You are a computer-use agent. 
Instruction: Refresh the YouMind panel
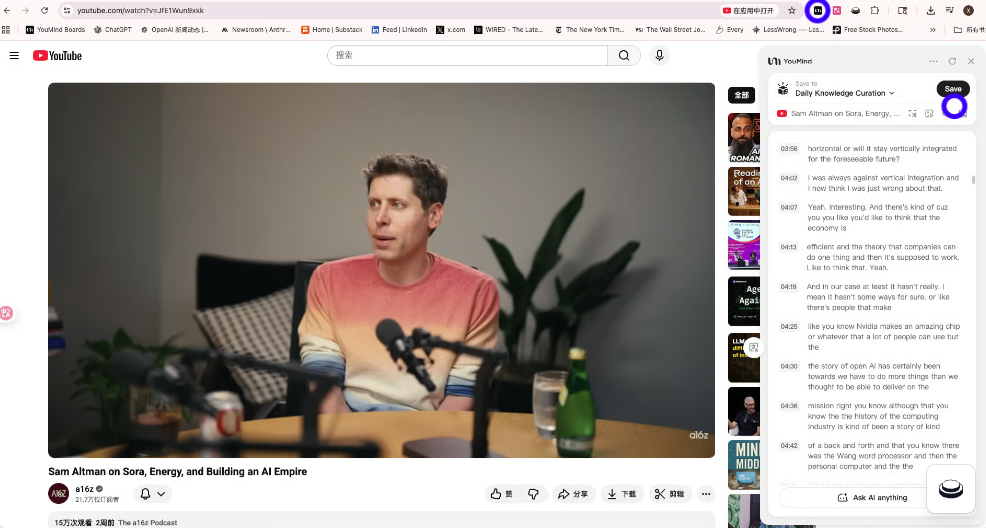(x=952, y=61)
